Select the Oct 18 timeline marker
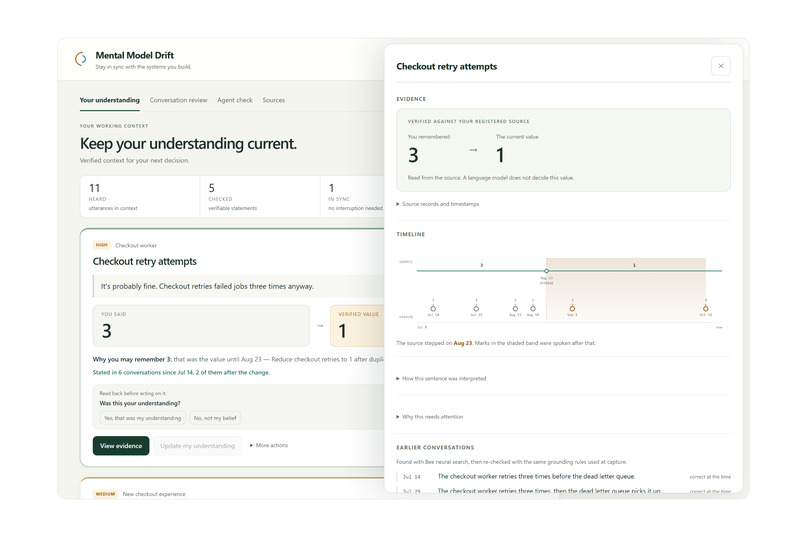The width and height of the screenshot is (806, 537). [x=706, y=308]
